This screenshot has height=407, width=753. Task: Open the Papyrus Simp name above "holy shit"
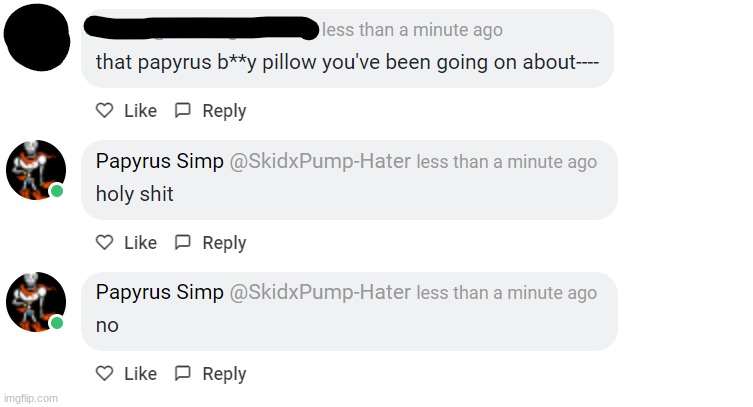[x=159, y=162]
